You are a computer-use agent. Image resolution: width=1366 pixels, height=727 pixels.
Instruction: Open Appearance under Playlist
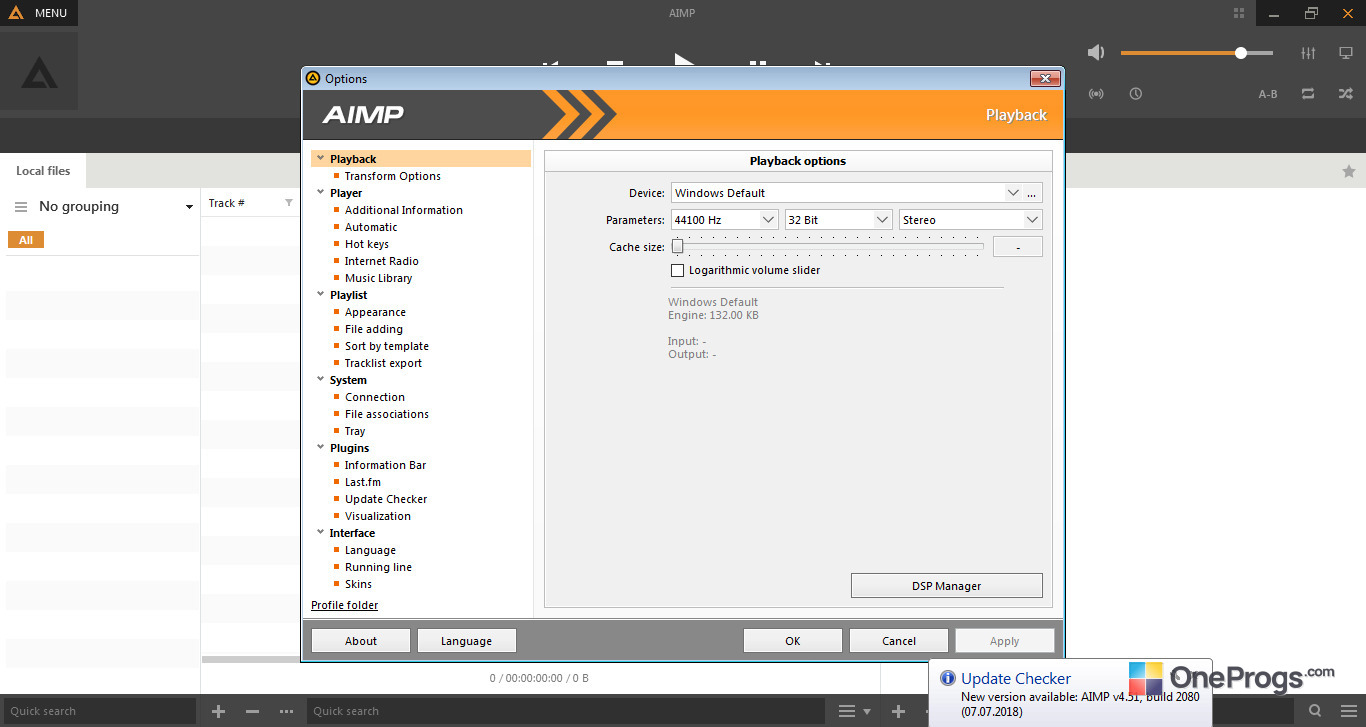pyautogui.click(x=375, y=312)
